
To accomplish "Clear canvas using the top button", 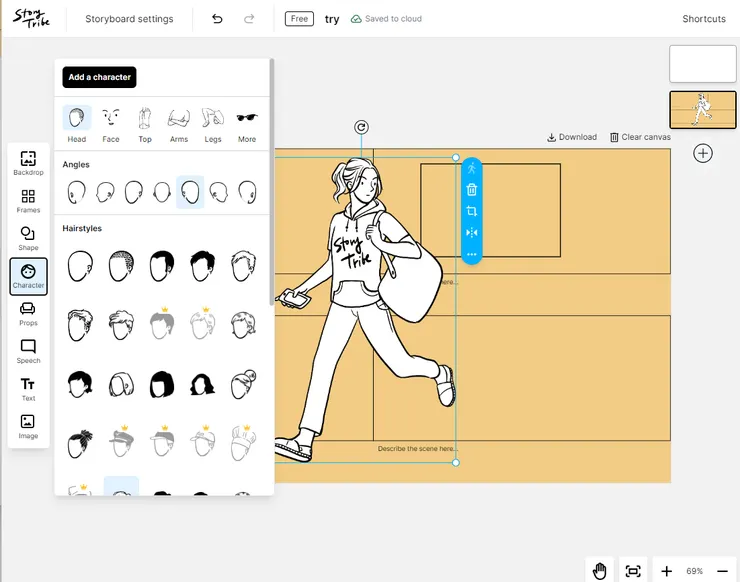I will point(640,137).
